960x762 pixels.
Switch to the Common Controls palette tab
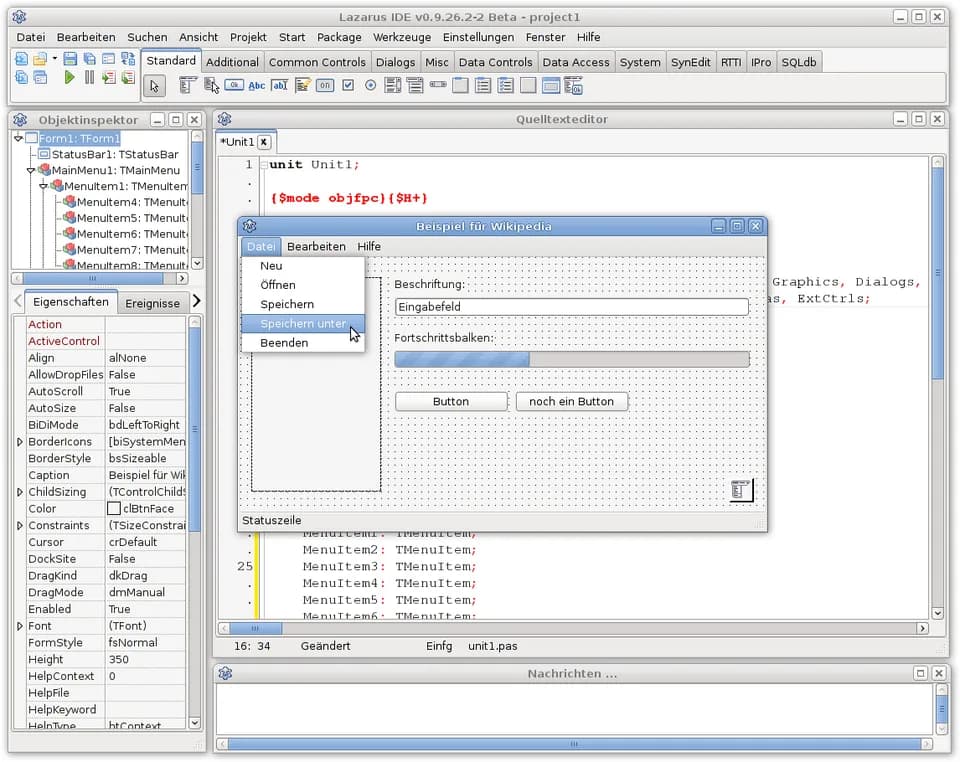point(317,62)
